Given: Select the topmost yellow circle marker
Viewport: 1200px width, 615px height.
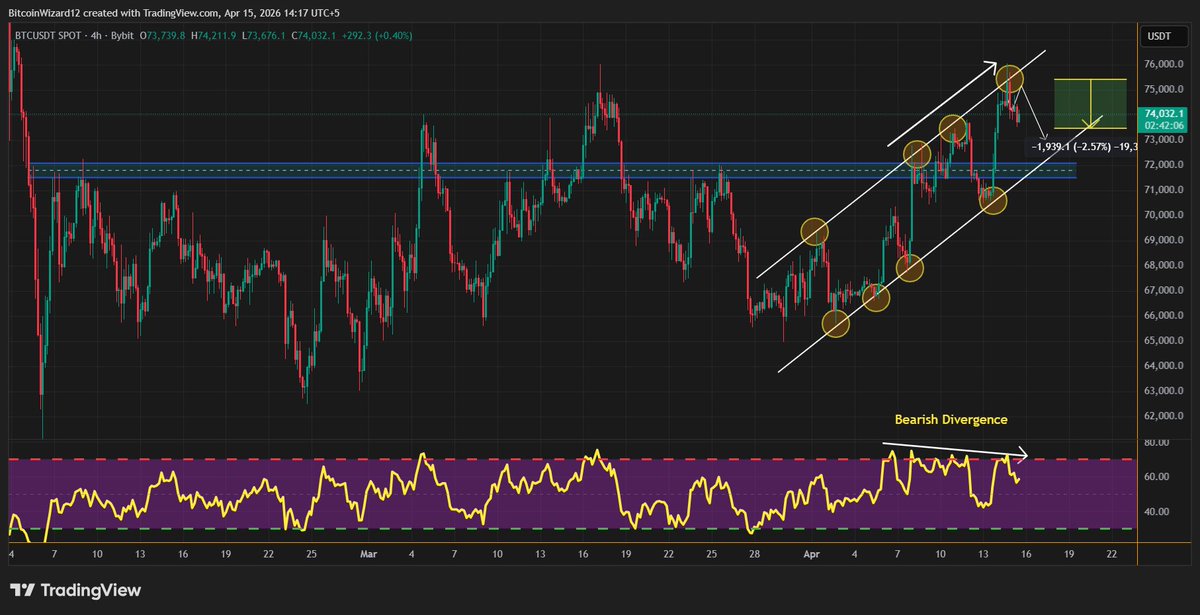Looking at the screenshot, I should pos(1010,78).
